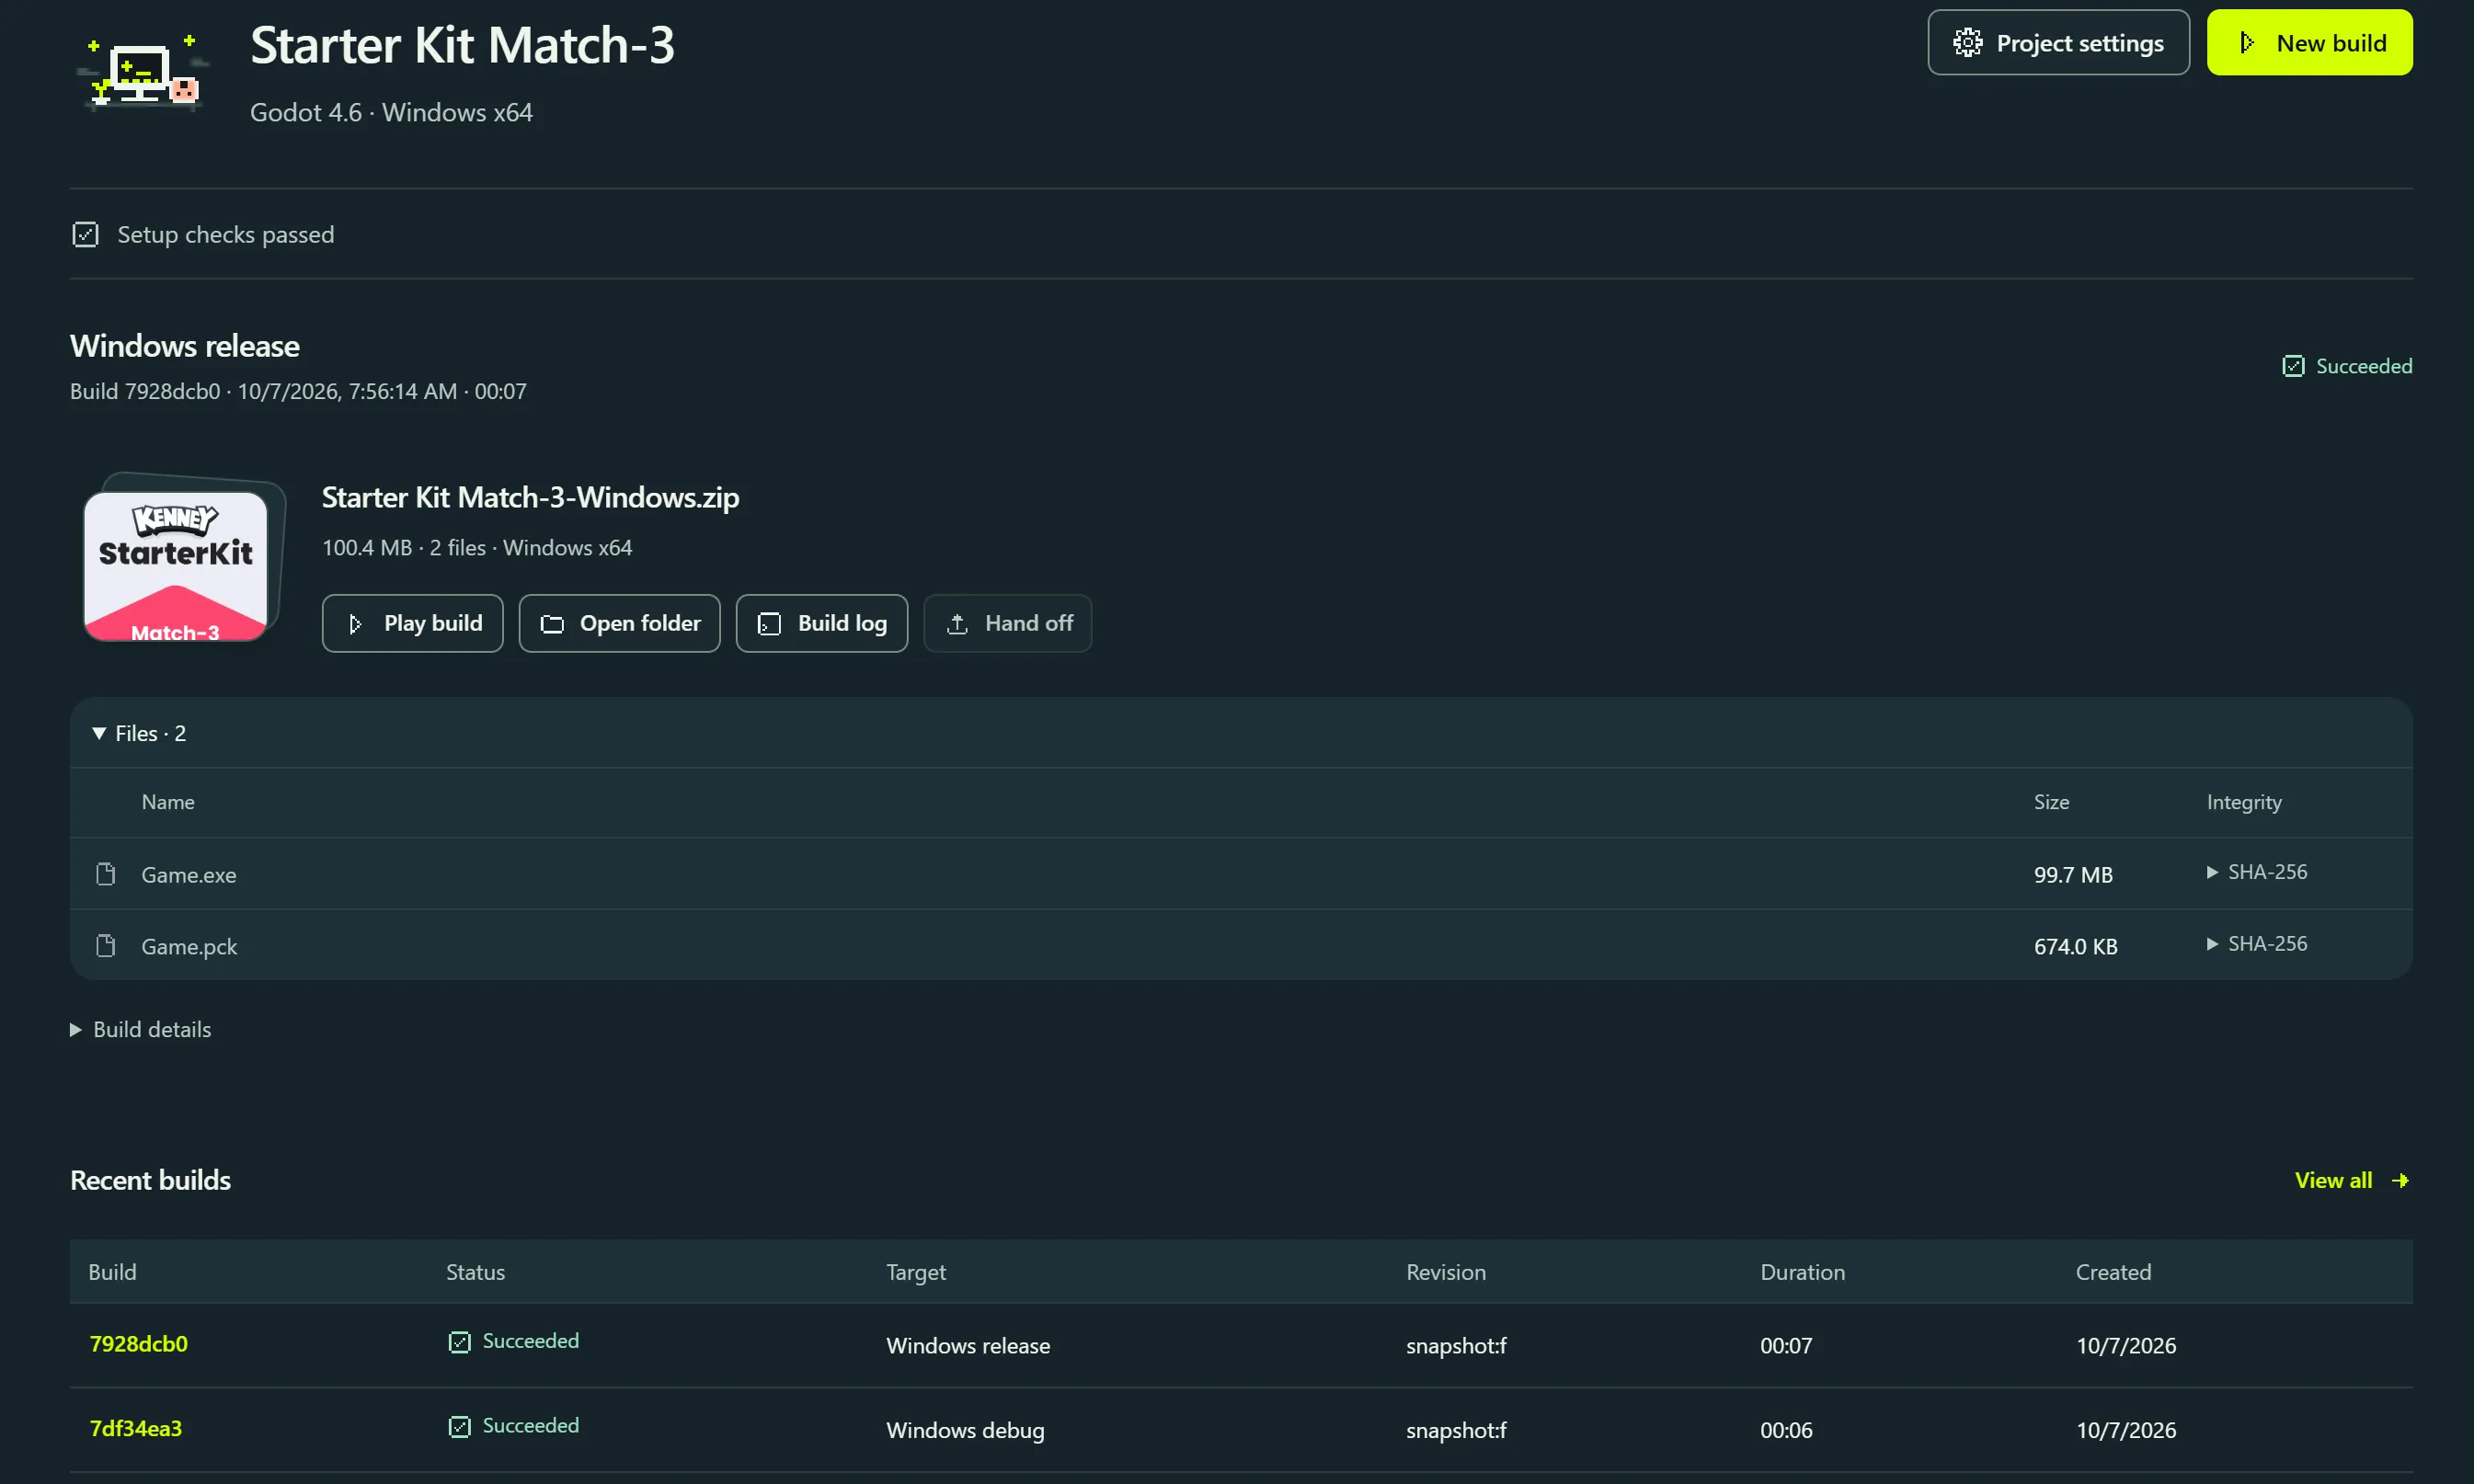Click the Windows release target cell
Screen dimensions: 2474x1484
tap(968, 1346)
